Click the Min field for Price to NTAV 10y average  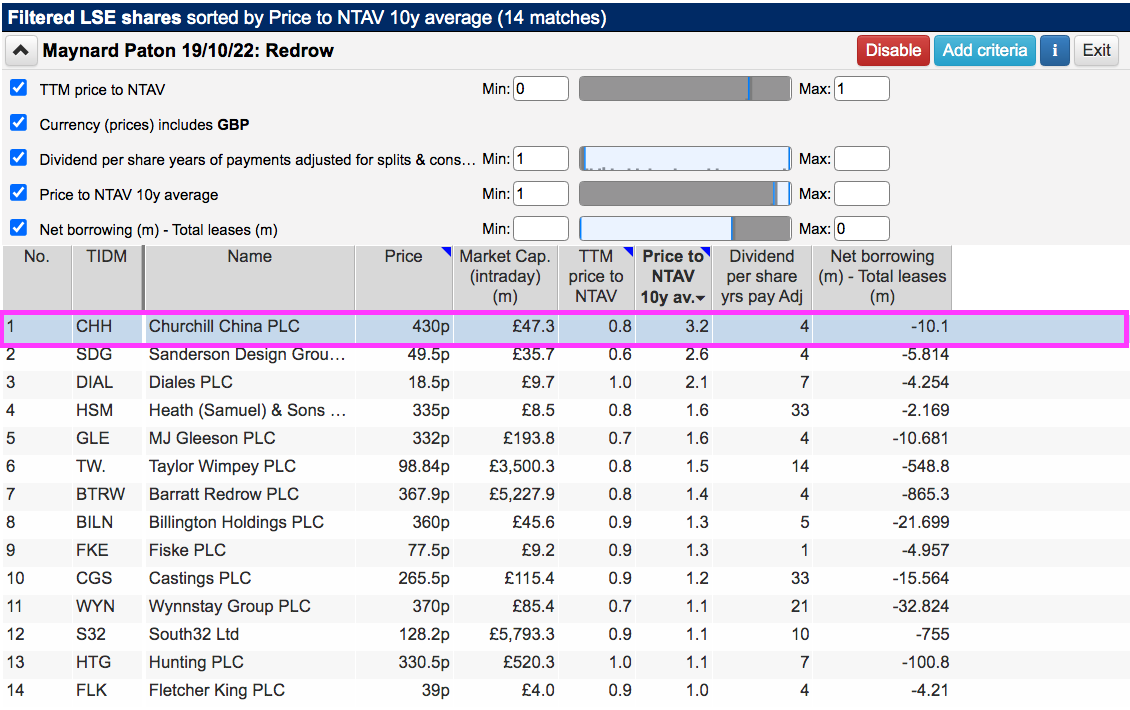point(540,193)
